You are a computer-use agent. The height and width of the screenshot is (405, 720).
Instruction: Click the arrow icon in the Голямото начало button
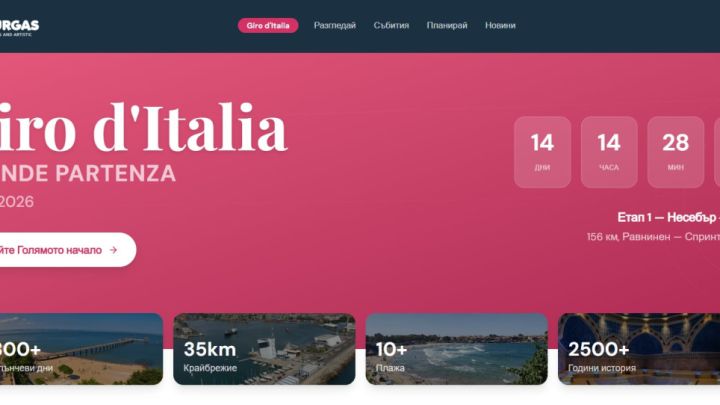(113, 250)
